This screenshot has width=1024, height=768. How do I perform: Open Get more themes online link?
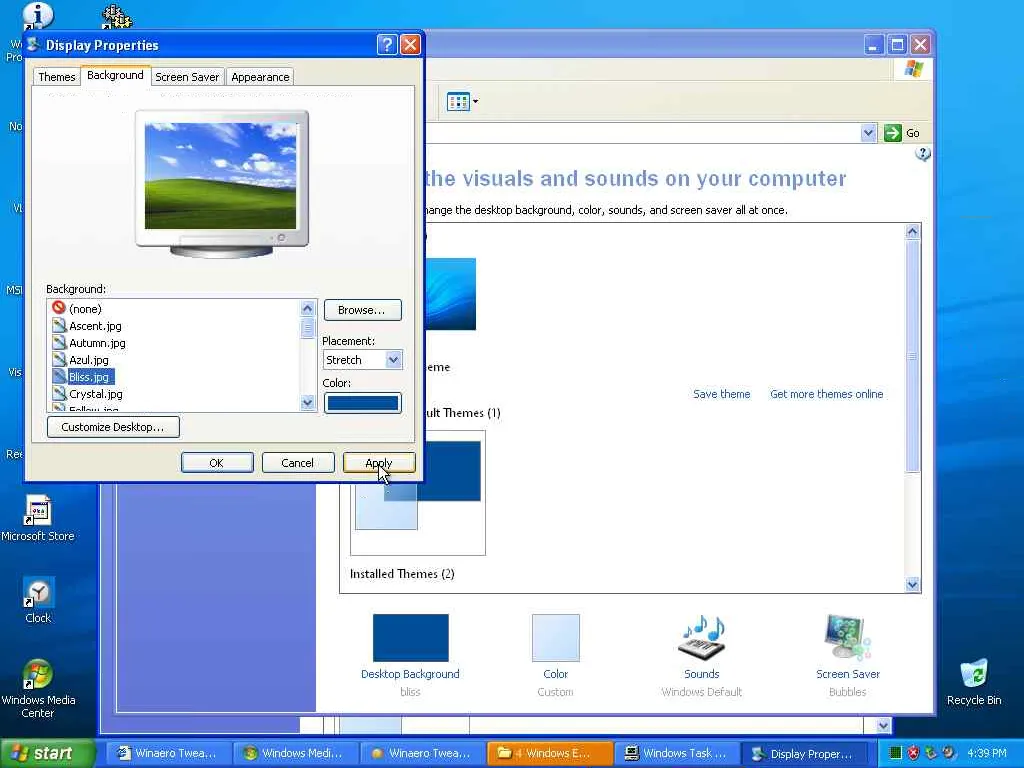[x=826, y=394]
